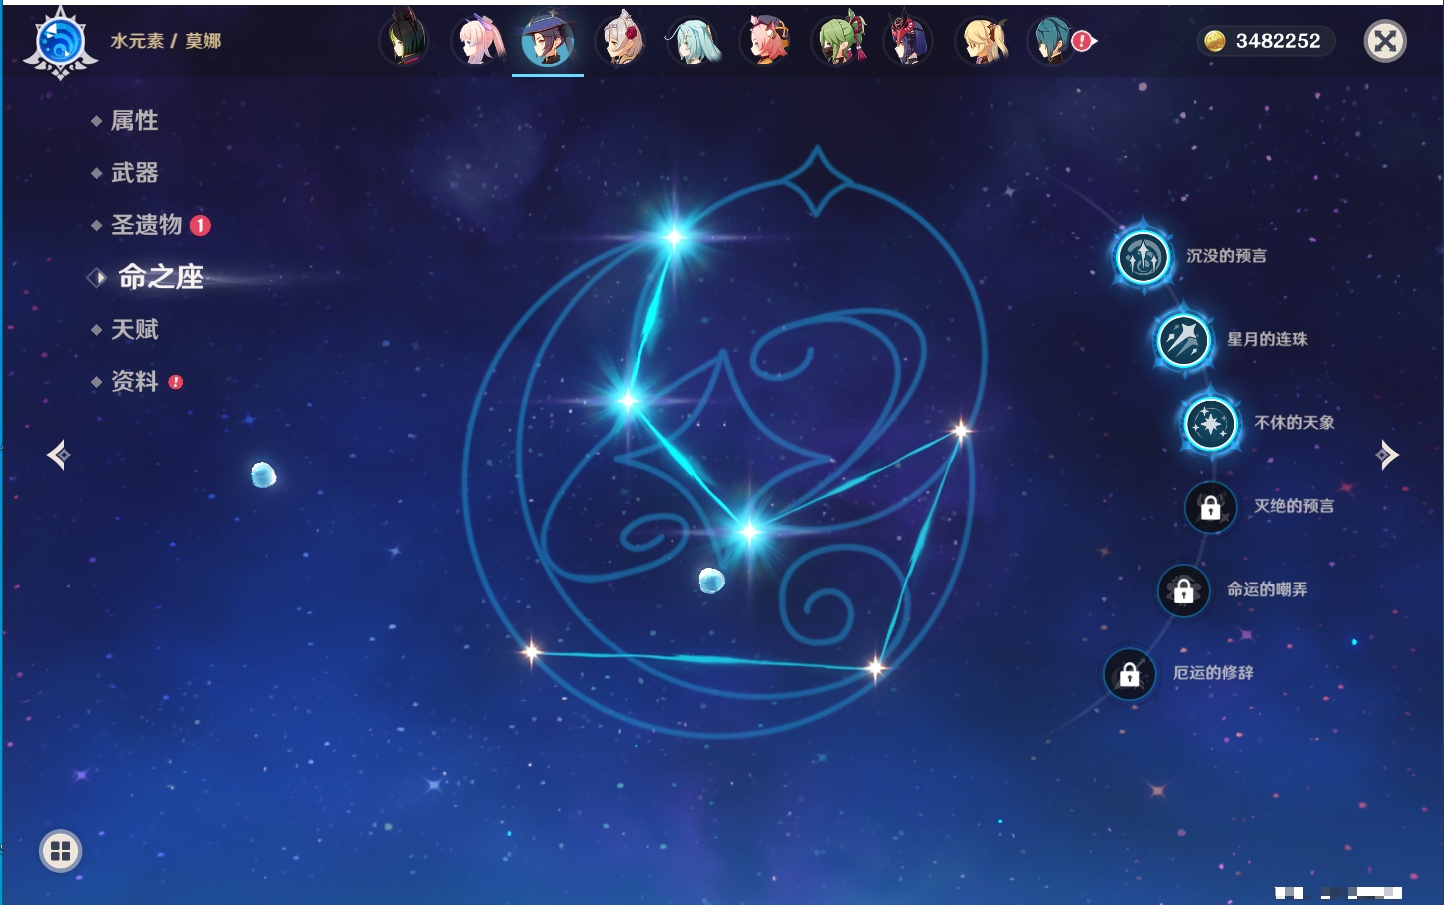1444x905 pixels.
Task: Click the 不休的天象 label
Action: [1294, 423]
